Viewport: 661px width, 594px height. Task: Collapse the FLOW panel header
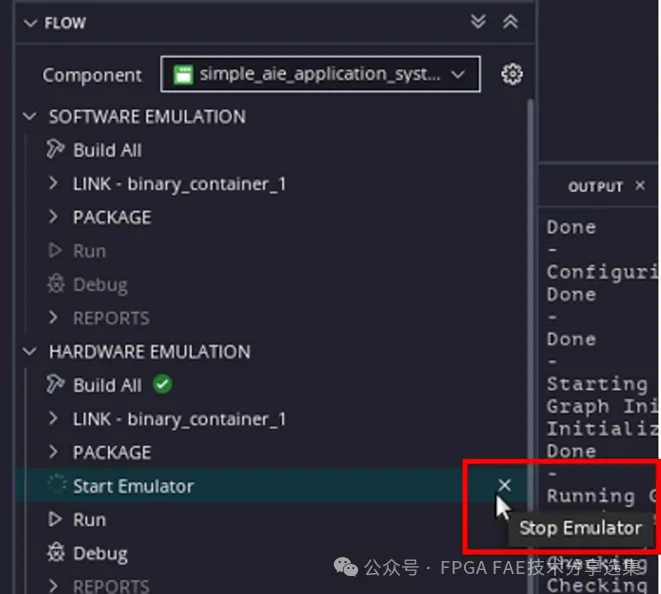coord(30,23)
